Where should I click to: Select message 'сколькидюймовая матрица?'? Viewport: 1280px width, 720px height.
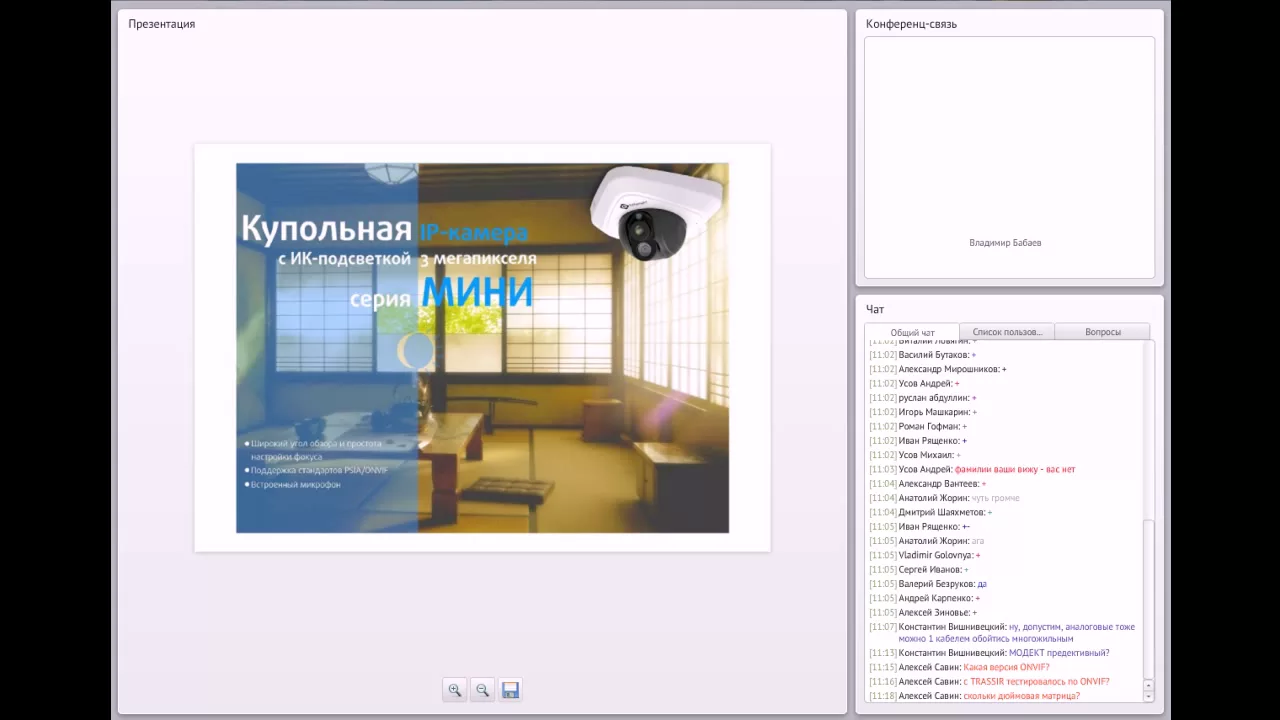pyautogui.click(x=1021, y=696)
